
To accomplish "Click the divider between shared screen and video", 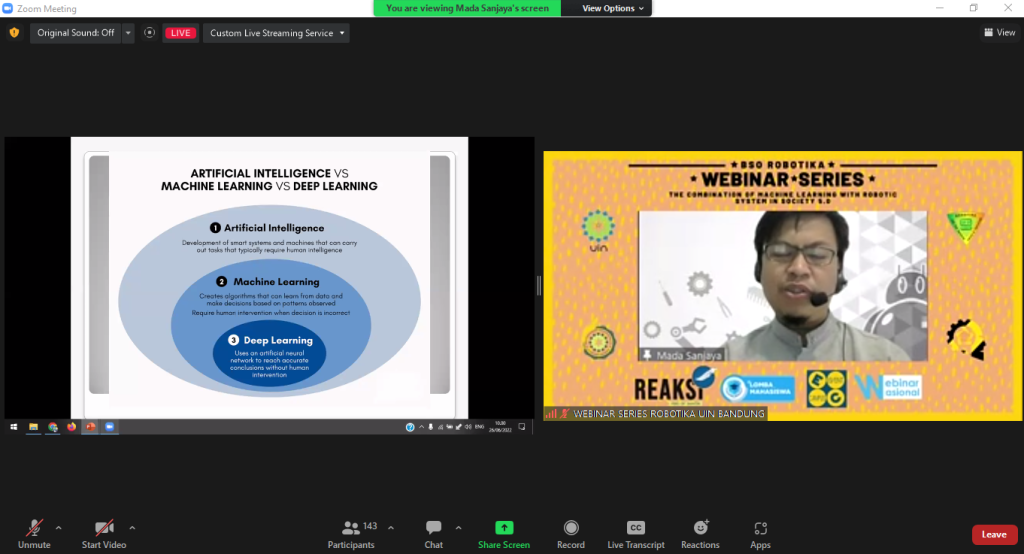I will (538, 286).
